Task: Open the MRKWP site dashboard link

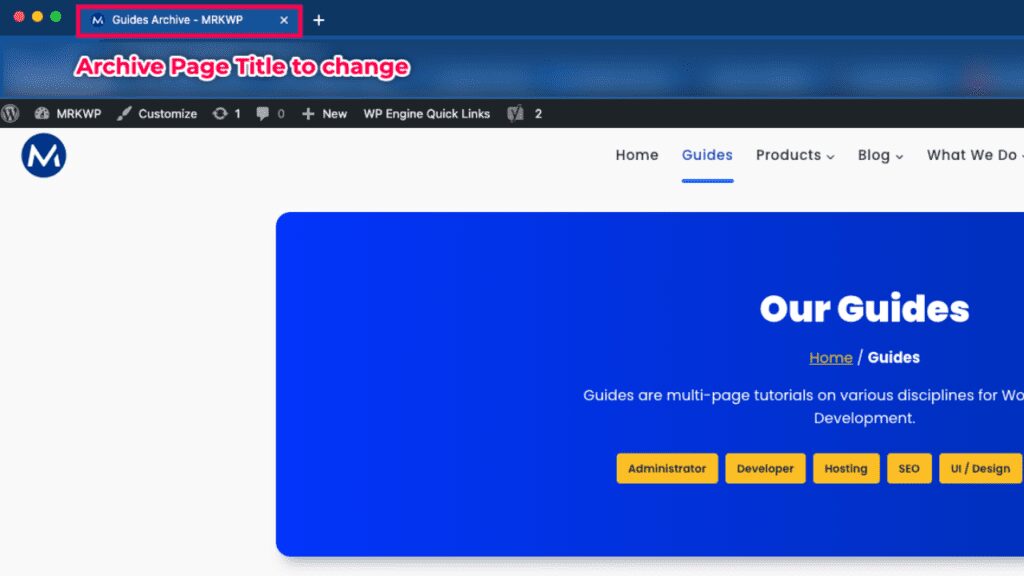Action: click(68, 114)
